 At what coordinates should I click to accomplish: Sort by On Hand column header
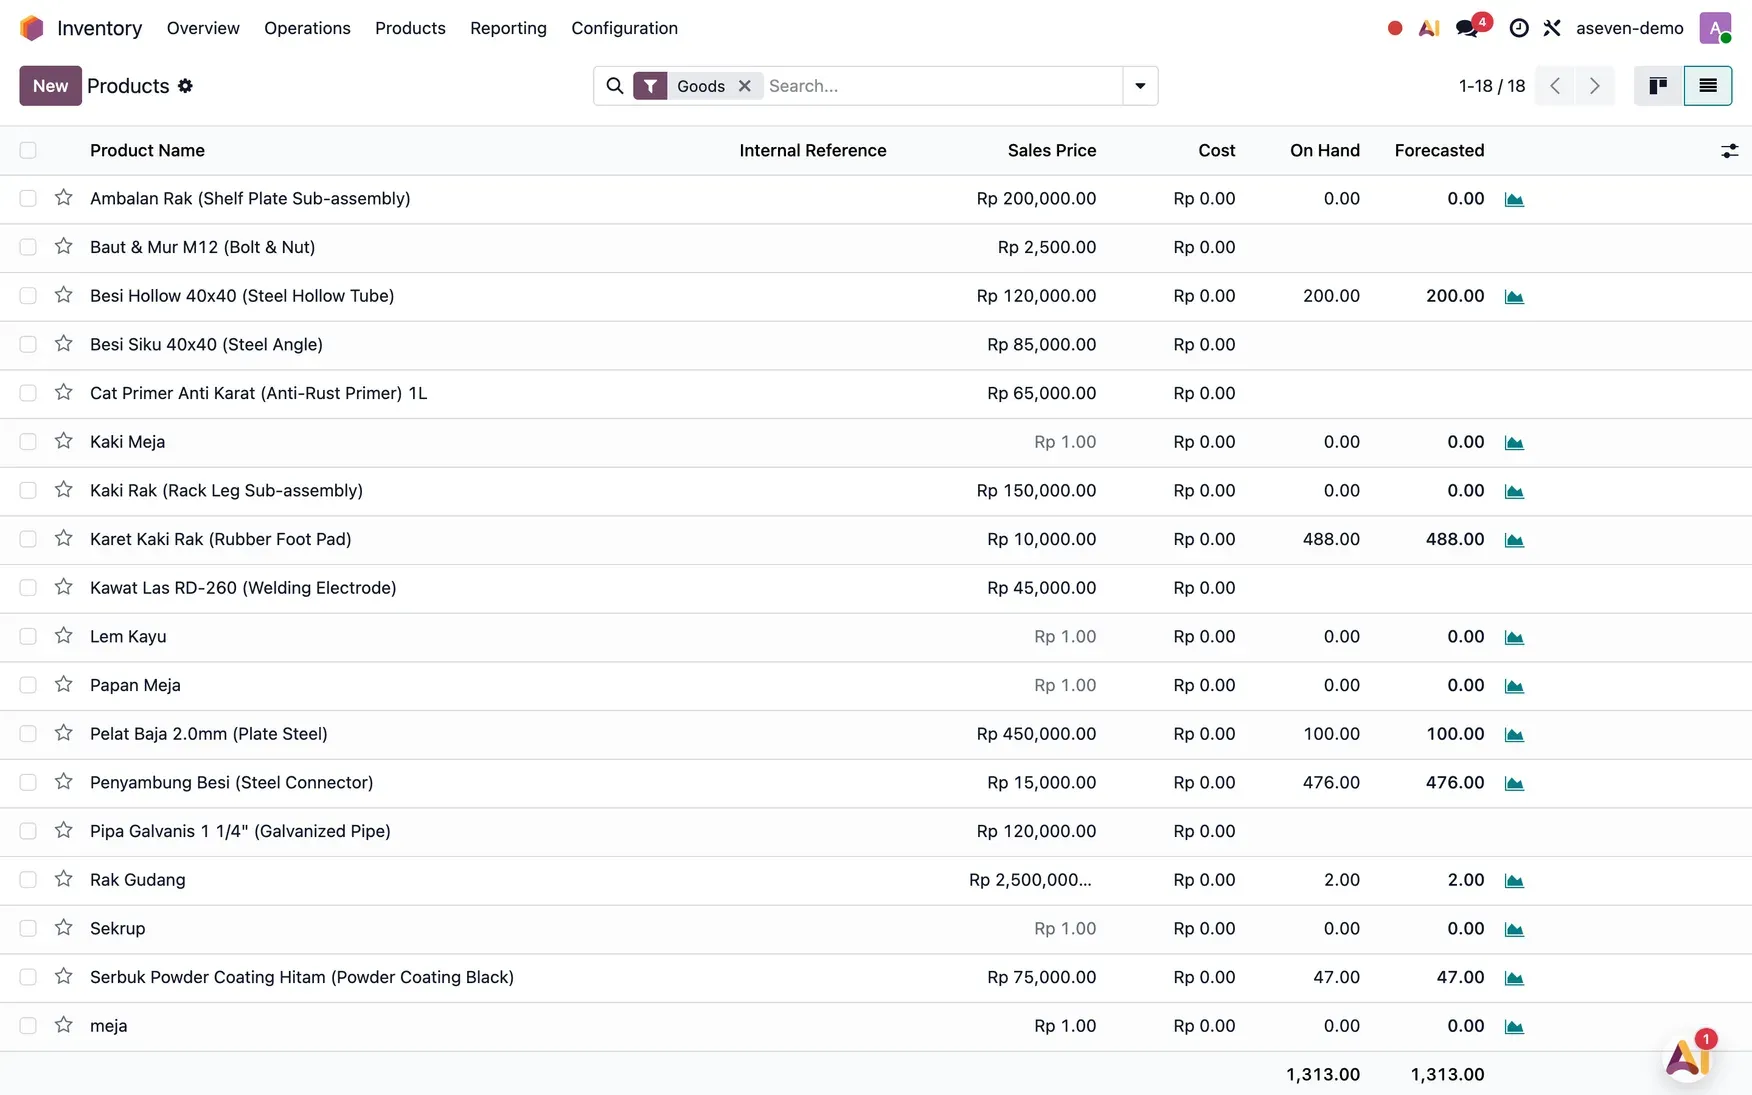1325,150
